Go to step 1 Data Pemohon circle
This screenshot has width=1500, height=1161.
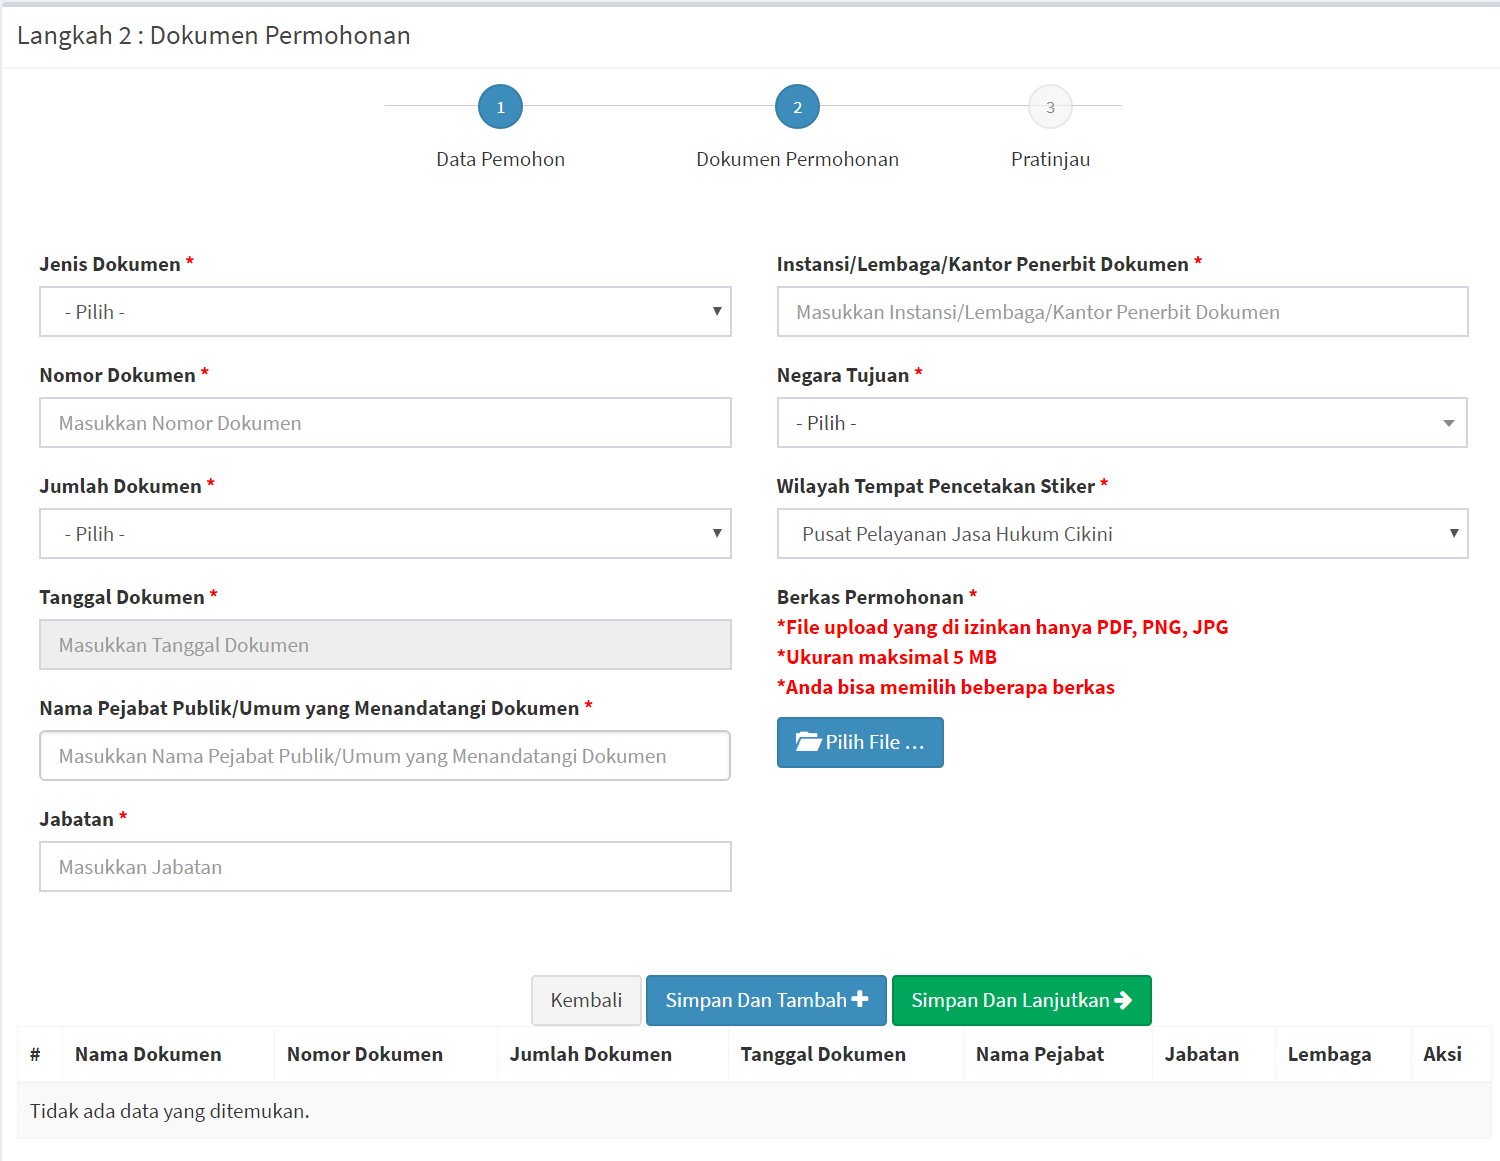(x=500, y=107)
